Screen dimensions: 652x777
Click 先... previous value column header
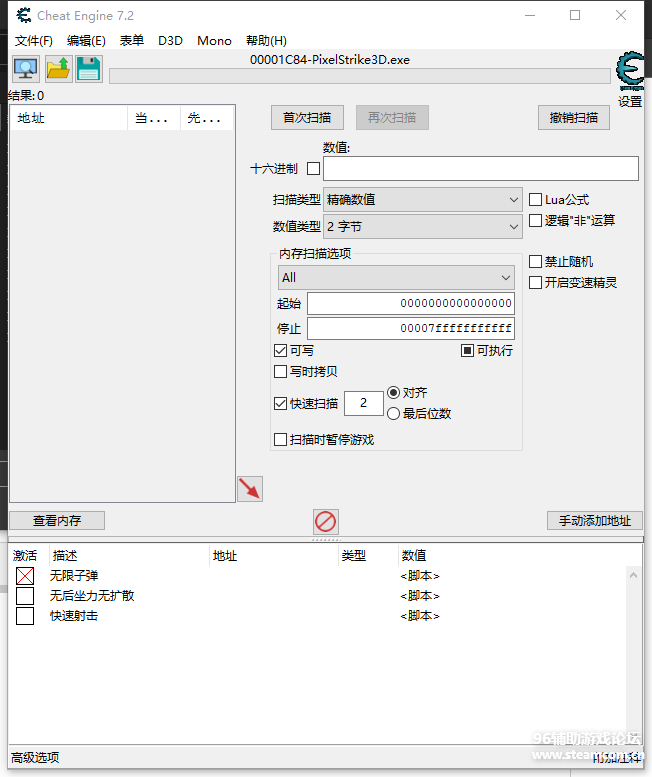(x=207, y=118)
